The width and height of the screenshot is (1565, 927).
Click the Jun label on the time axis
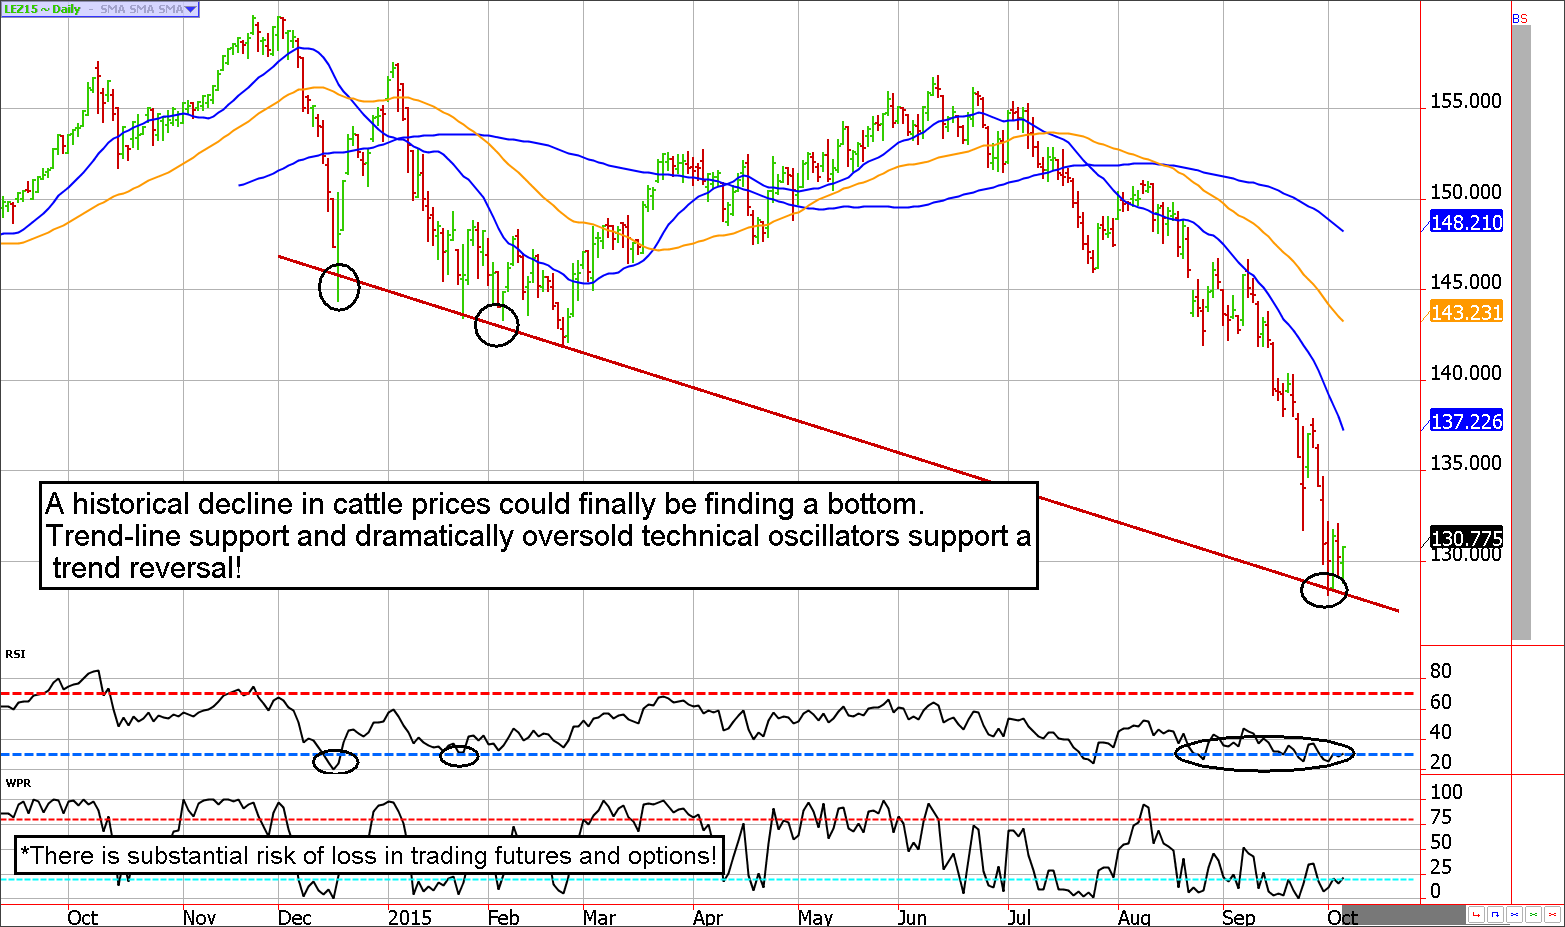(912, 917)
